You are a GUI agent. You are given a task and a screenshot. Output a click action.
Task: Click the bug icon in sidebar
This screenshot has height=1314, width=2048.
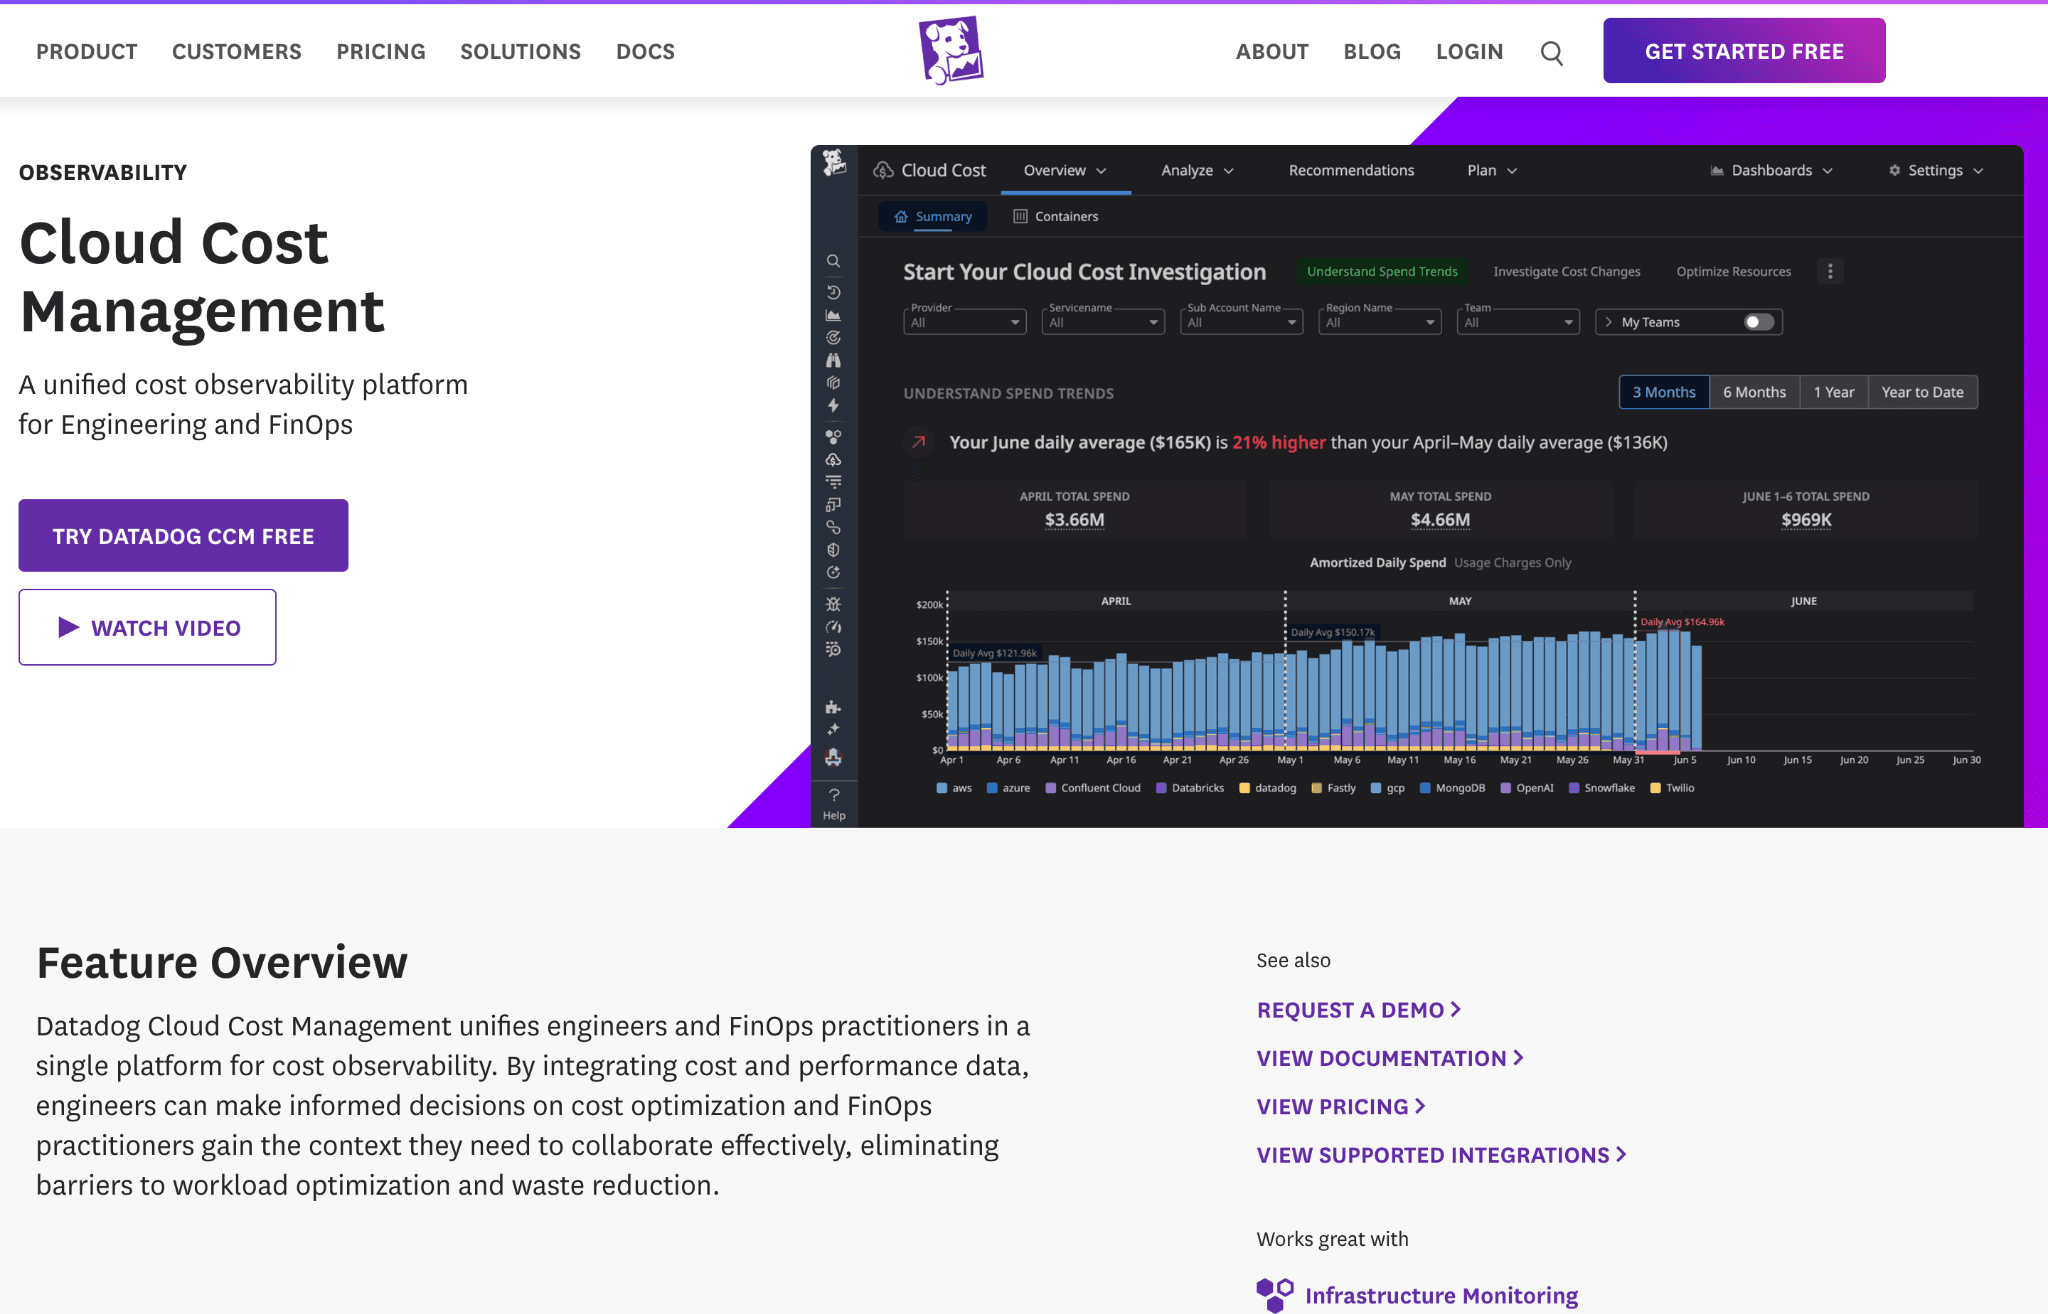pyautogui.click(x=833, y=604)
